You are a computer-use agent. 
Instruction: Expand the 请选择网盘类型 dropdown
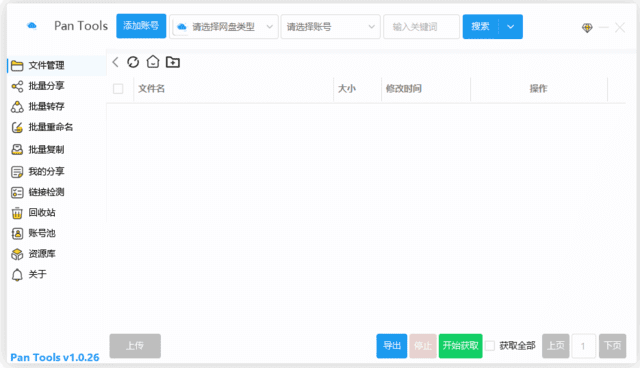click(224, 27)
